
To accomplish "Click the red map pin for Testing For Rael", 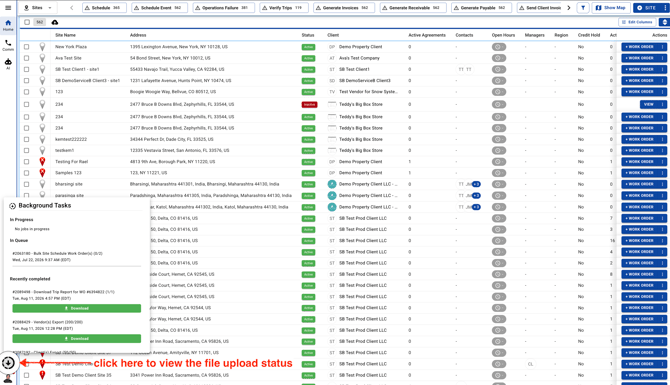I will 42,162.
